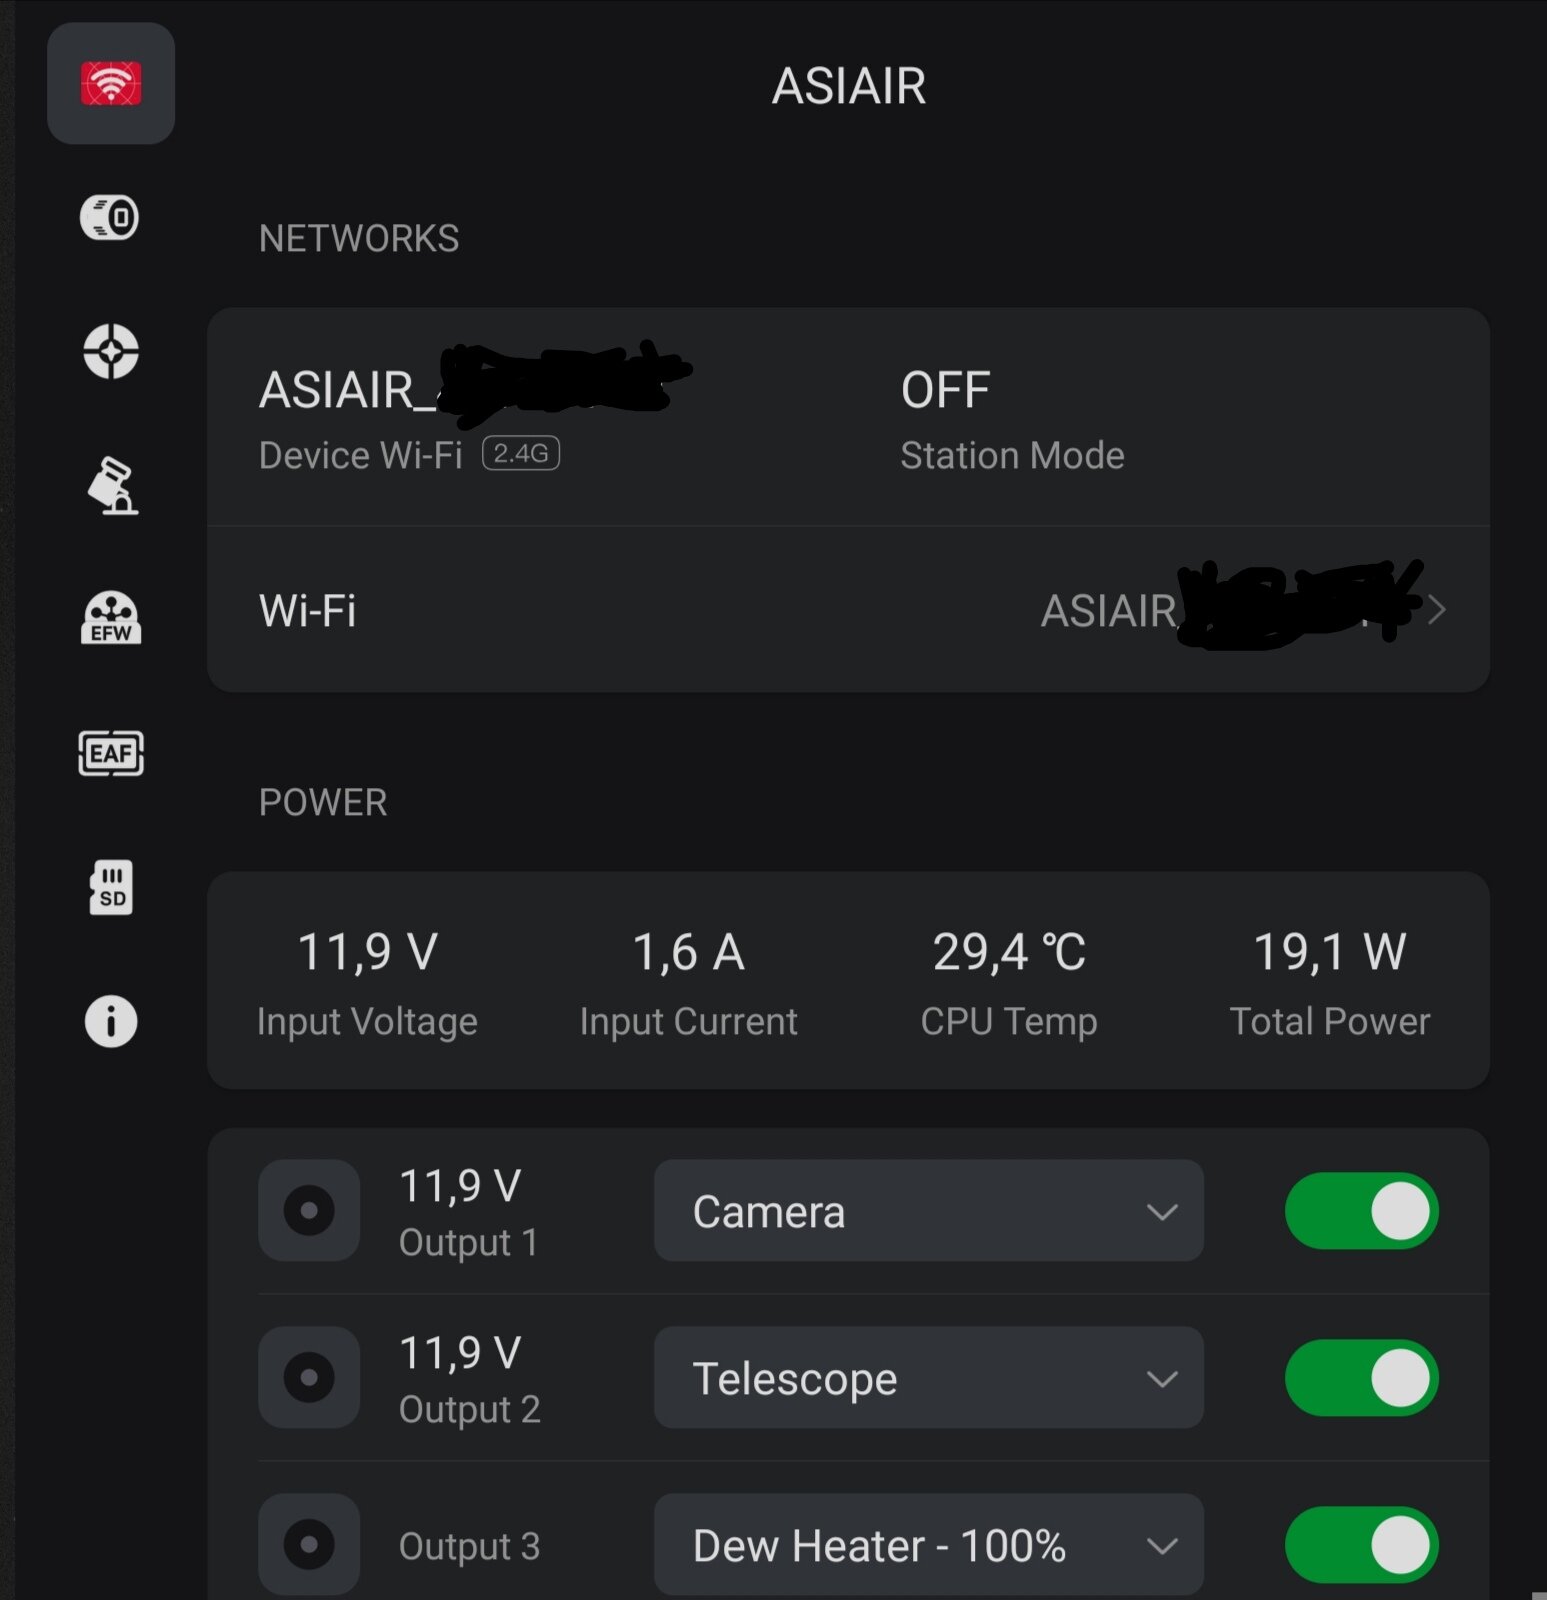Expand the Telescope device type dropdown

pos(928,1378)
